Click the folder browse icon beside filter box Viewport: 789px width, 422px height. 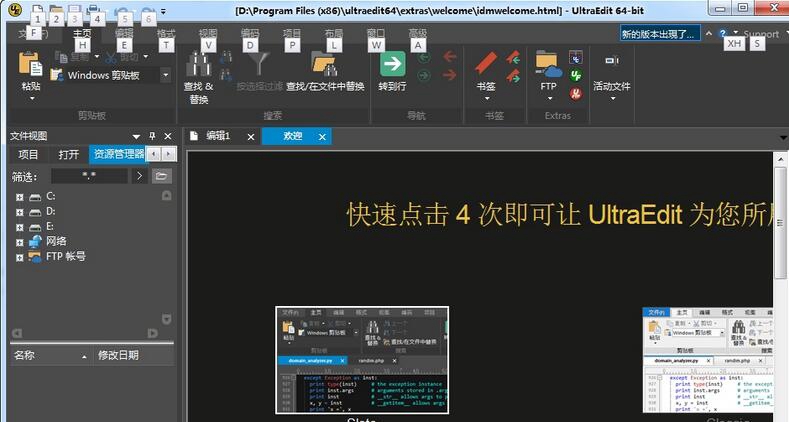[162, 176]
